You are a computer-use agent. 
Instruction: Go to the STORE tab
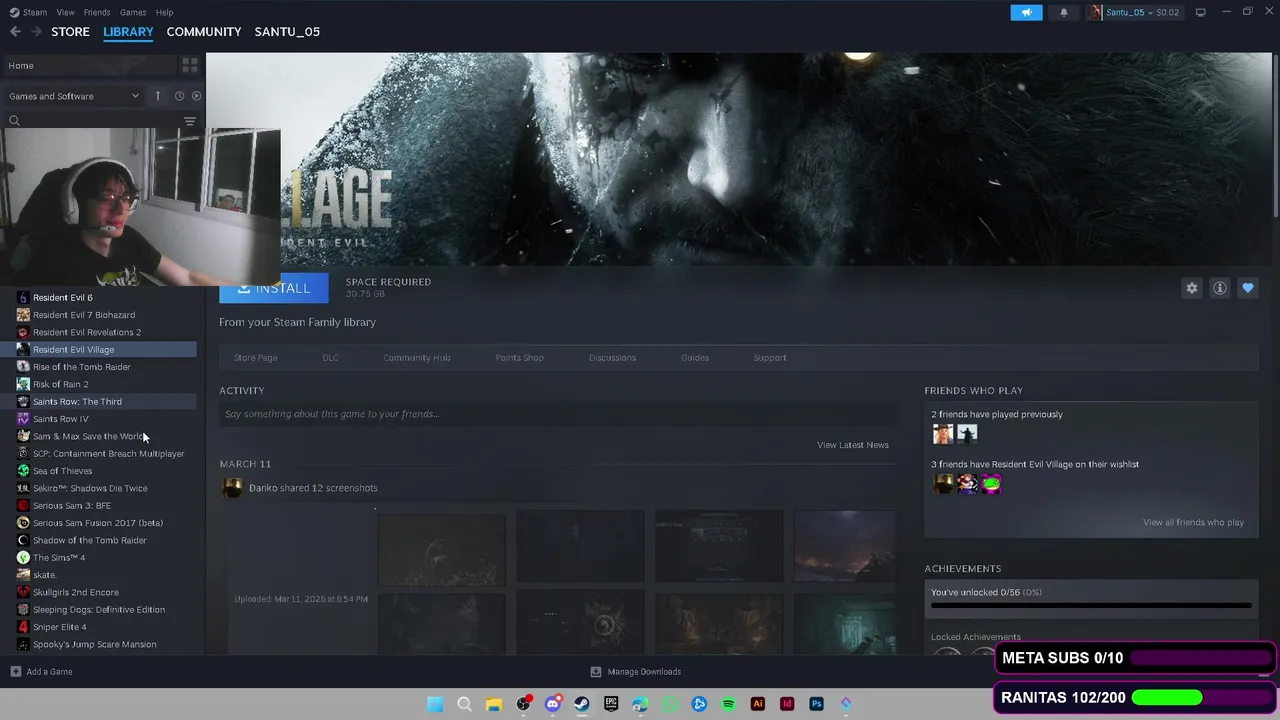point(70,32)
